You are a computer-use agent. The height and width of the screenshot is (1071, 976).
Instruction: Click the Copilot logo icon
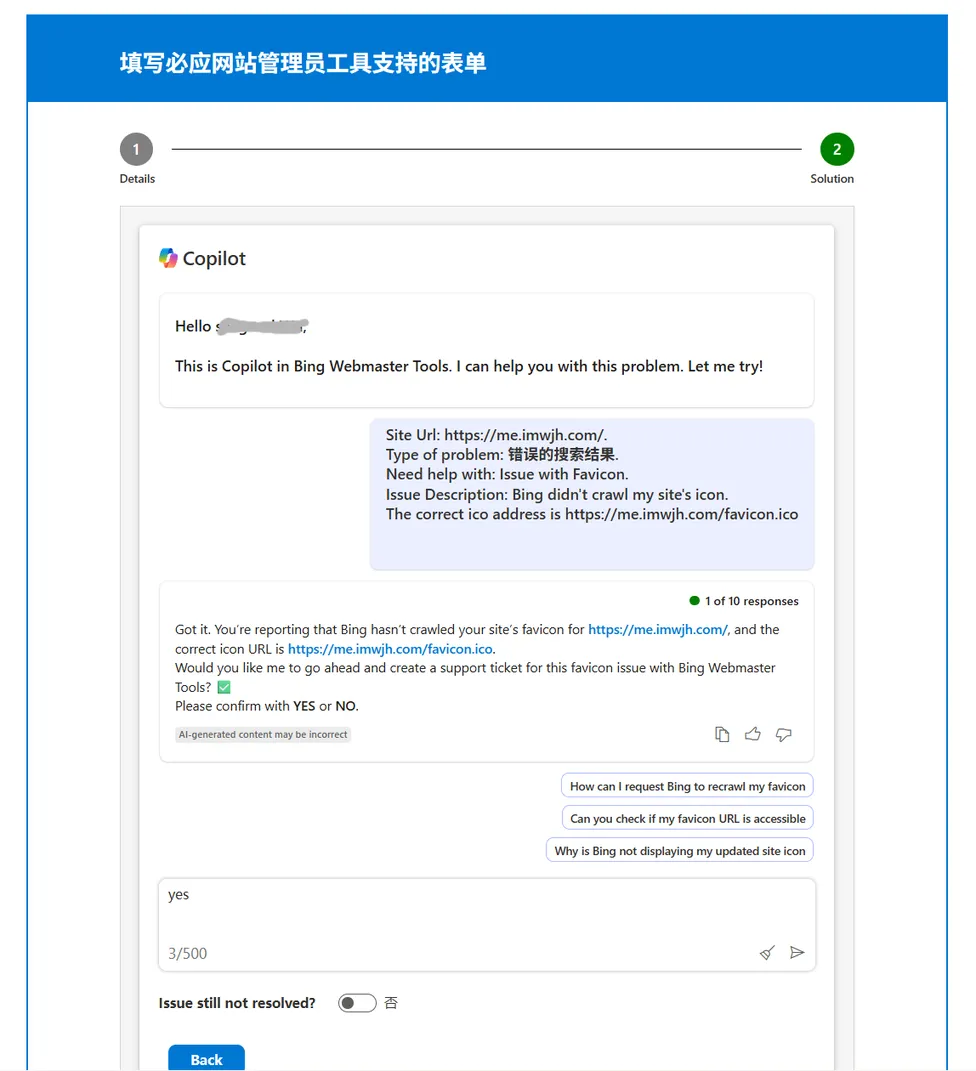coord(168,258)
